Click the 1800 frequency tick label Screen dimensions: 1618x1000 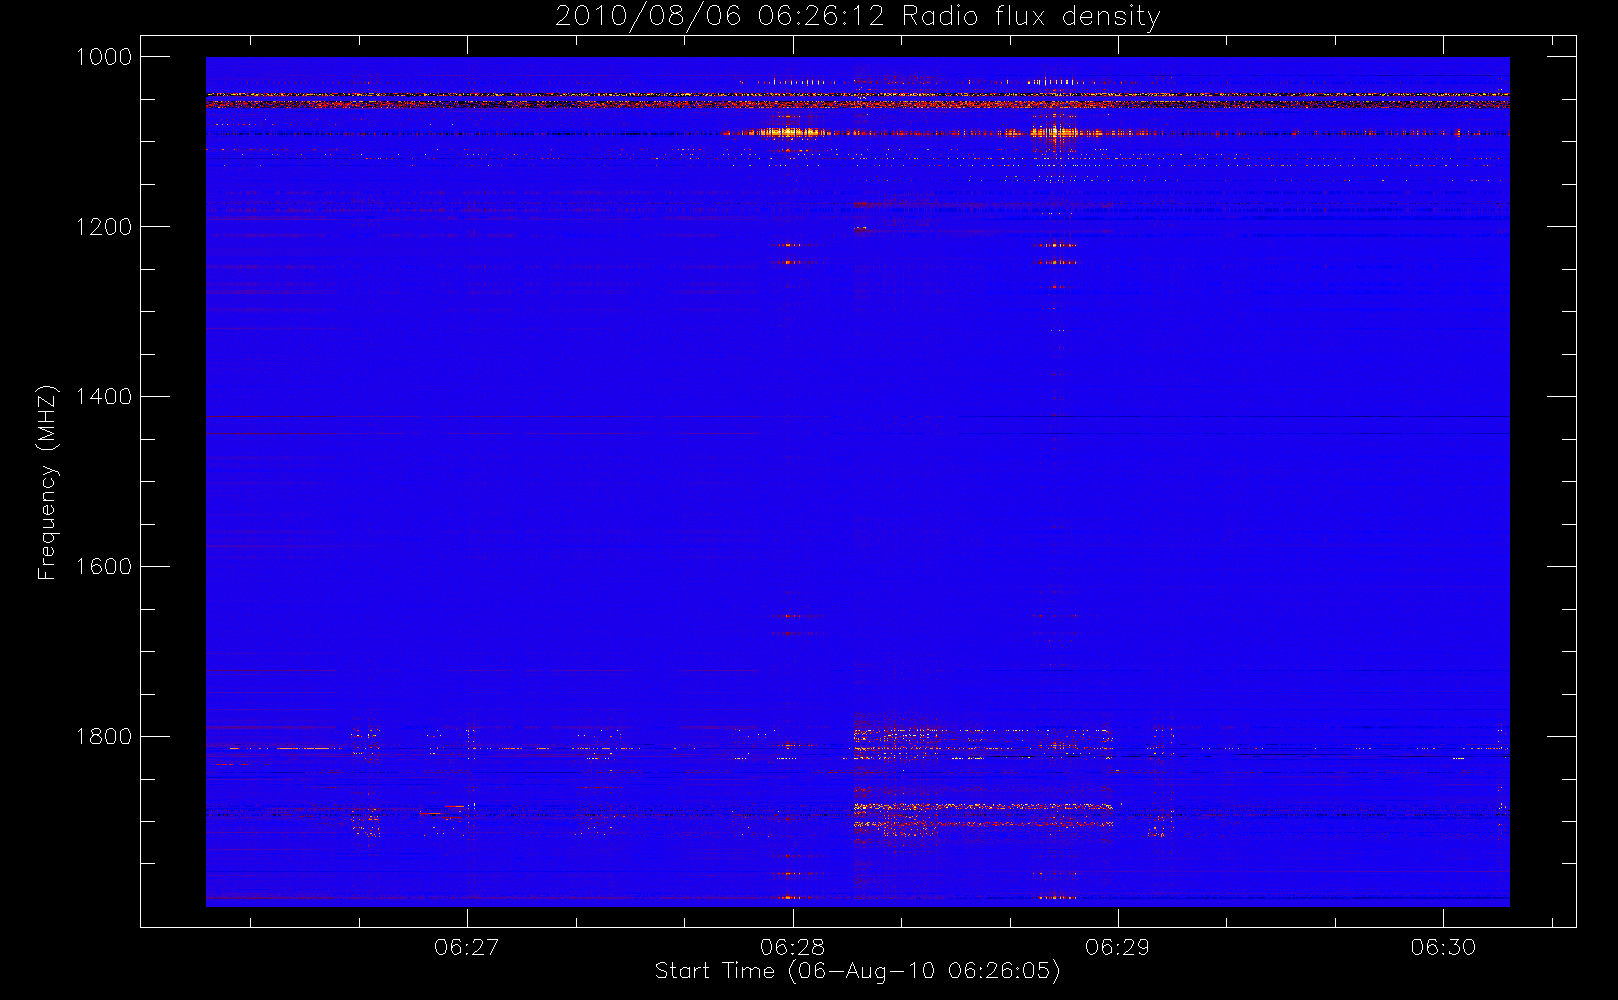104,737
